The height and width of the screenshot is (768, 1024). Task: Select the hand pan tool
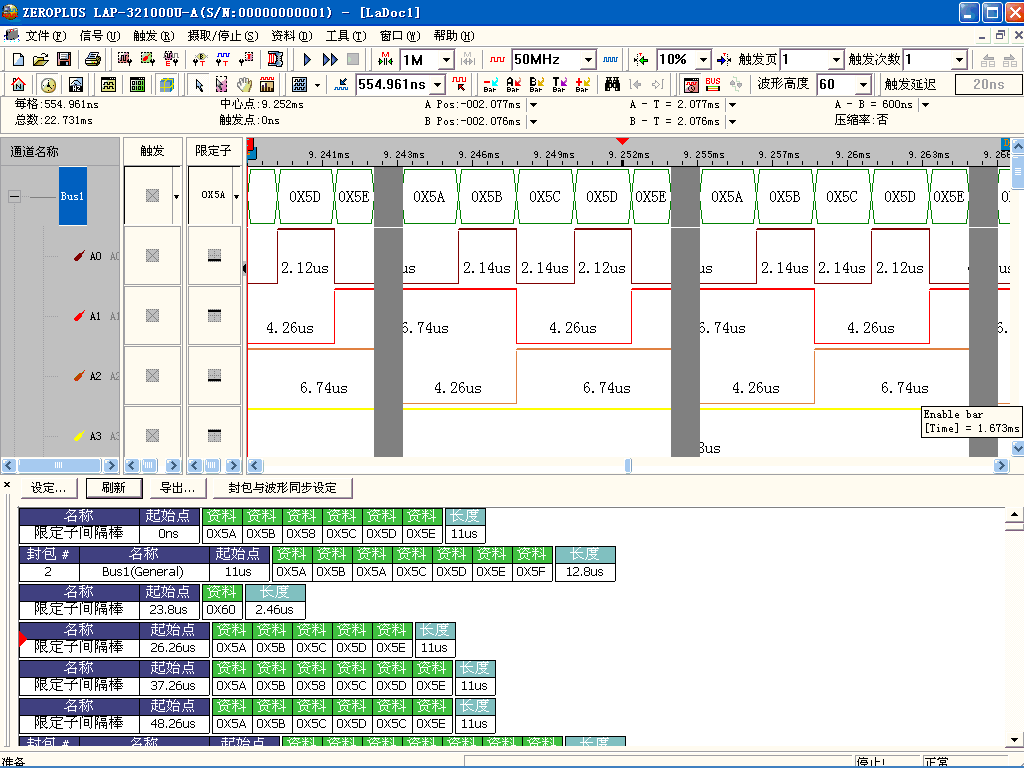244,85
